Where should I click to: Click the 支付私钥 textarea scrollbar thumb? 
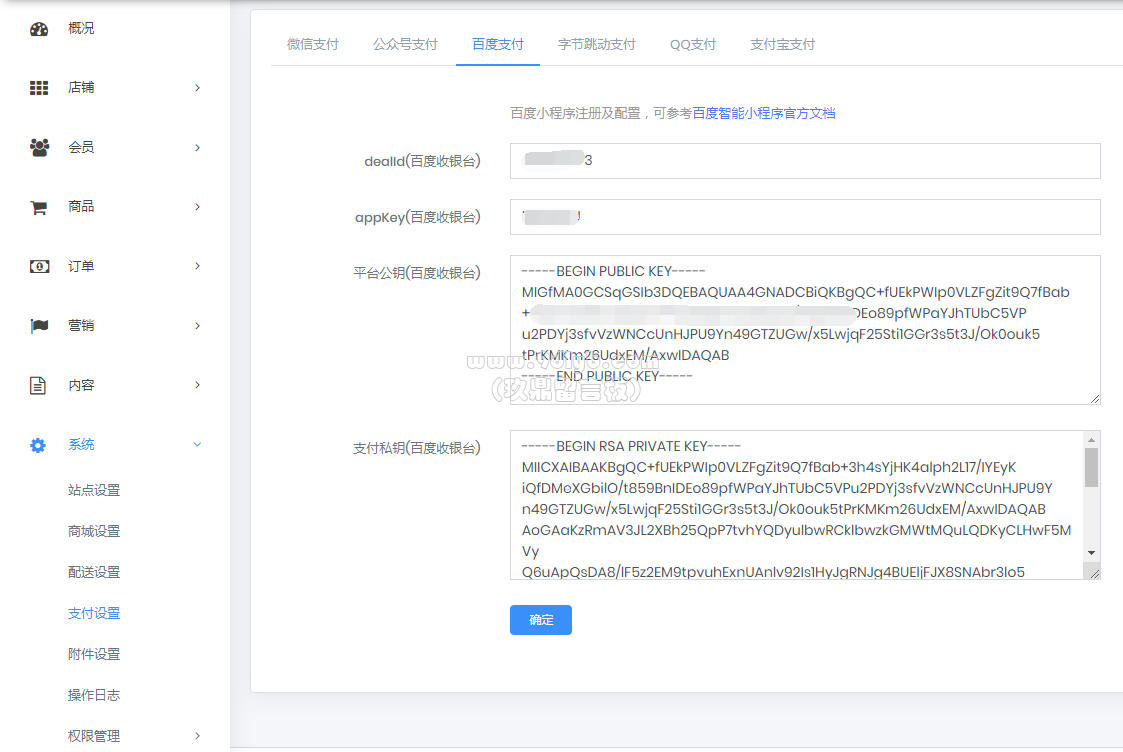(x=1091, y=468)
